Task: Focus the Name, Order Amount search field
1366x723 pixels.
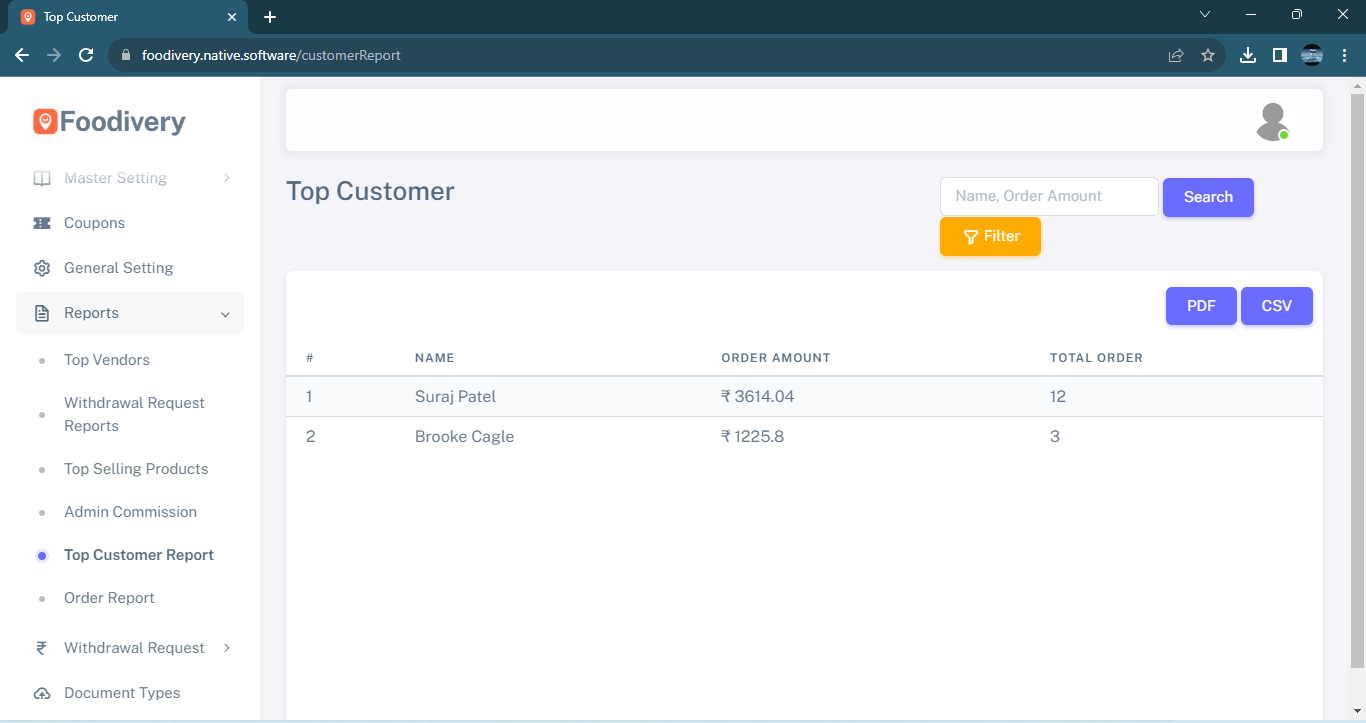Action: click(x=1049, y=197)
